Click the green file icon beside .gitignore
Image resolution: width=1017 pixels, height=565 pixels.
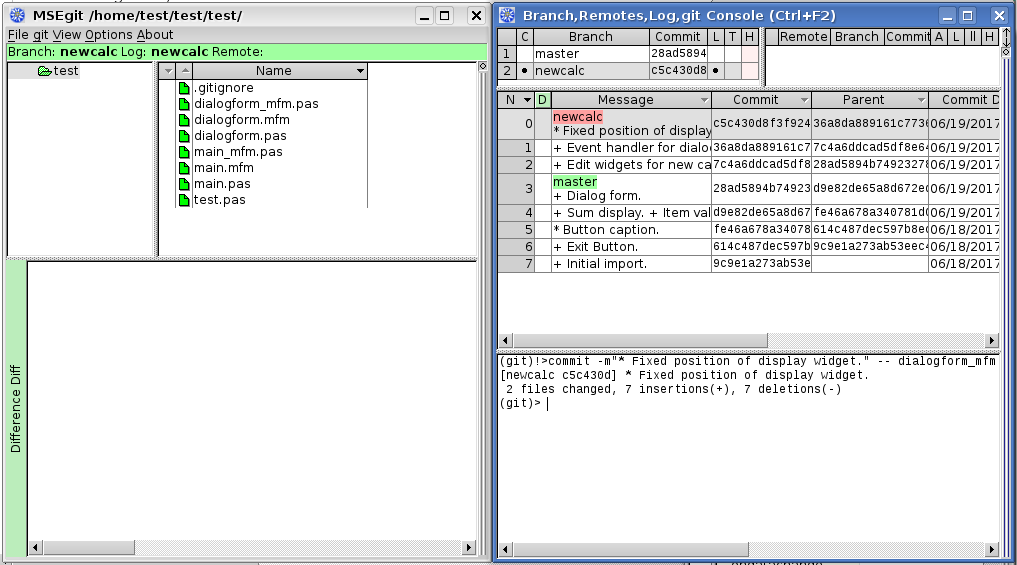(x=184, y=88)
